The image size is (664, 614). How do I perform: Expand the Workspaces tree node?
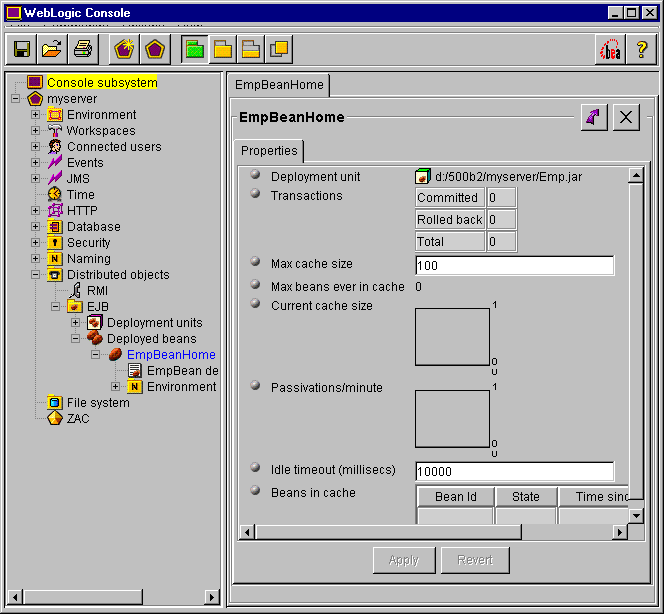point(36,130)
